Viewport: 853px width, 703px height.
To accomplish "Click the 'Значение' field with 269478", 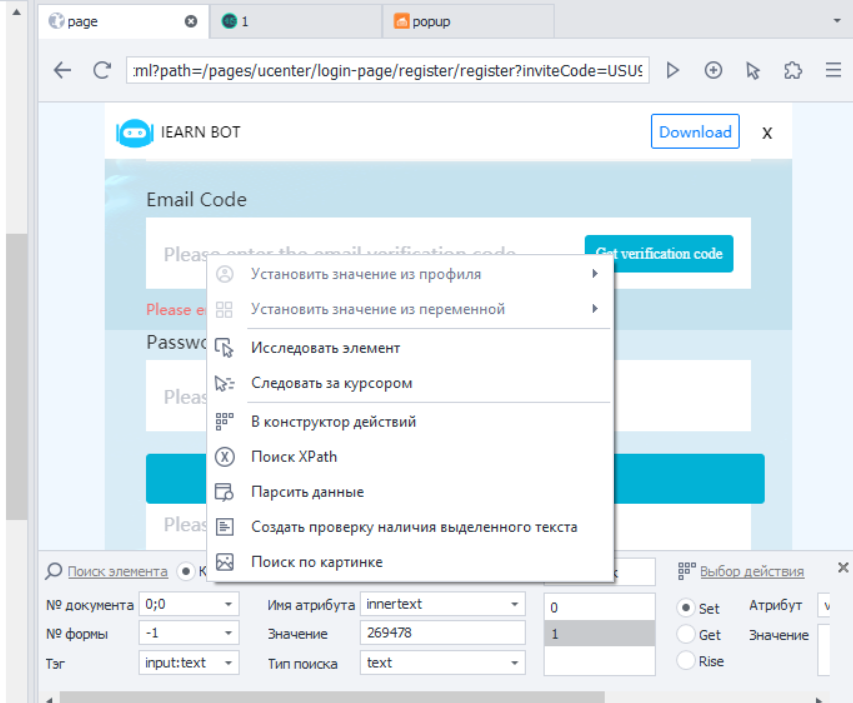I will click(x=442, y=633).
